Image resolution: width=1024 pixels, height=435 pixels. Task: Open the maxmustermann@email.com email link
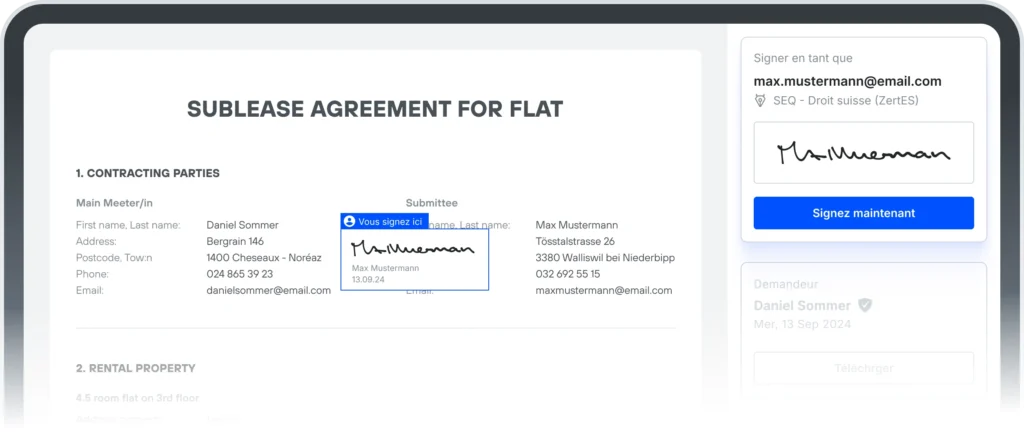pos(604,290)
